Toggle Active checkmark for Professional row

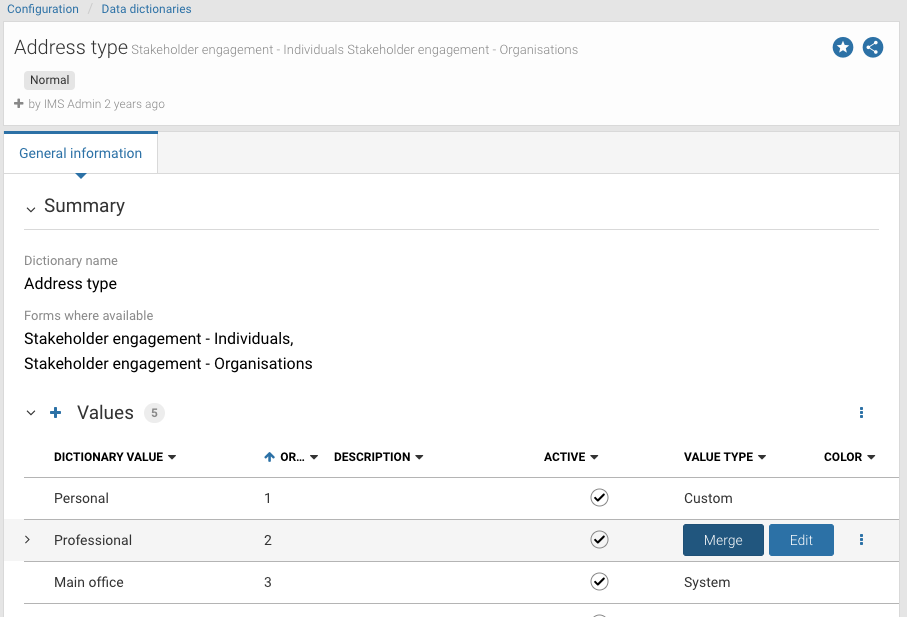point(599,540)
